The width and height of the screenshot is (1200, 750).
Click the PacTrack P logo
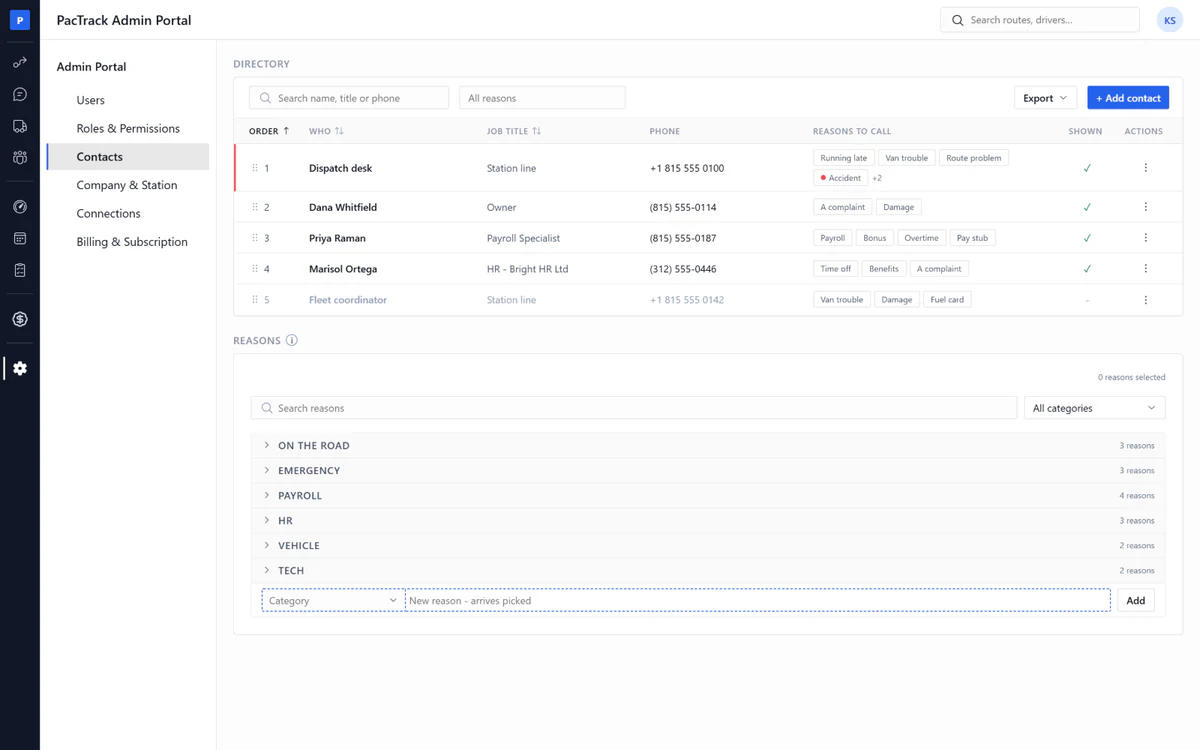(x=19, y=20)
